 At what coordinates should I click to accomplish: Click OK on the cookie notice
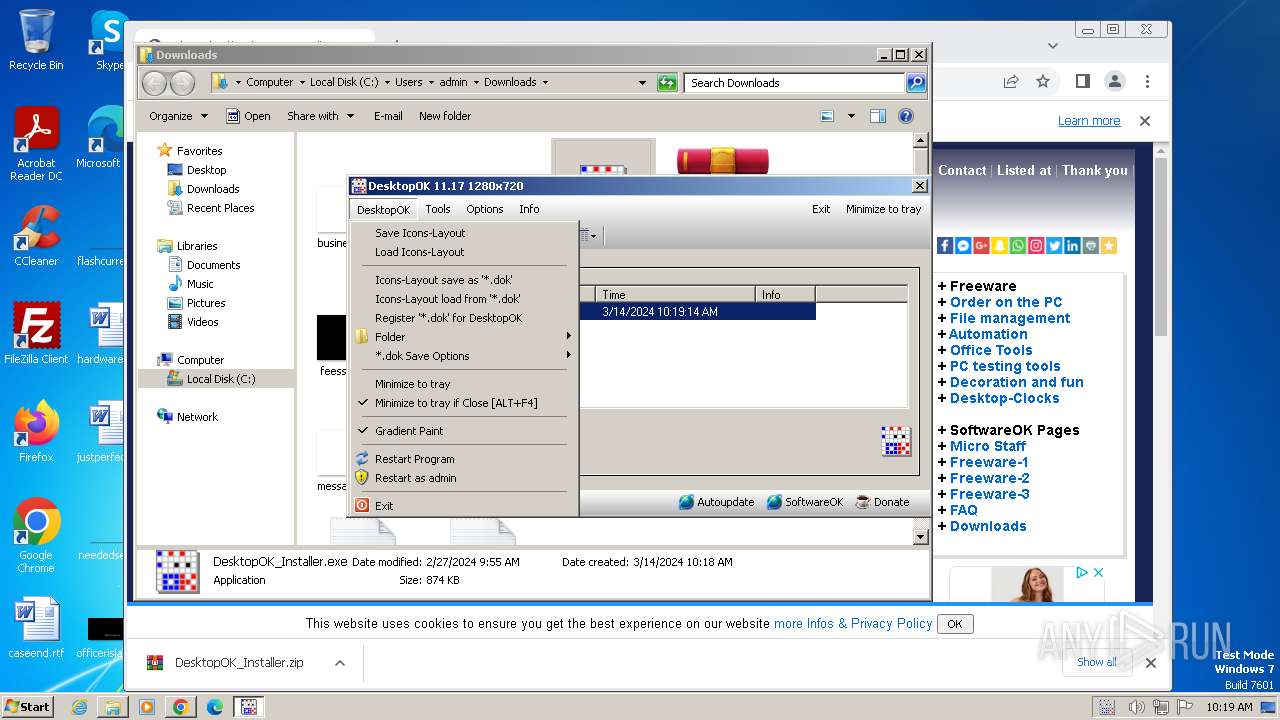[955, 624]
